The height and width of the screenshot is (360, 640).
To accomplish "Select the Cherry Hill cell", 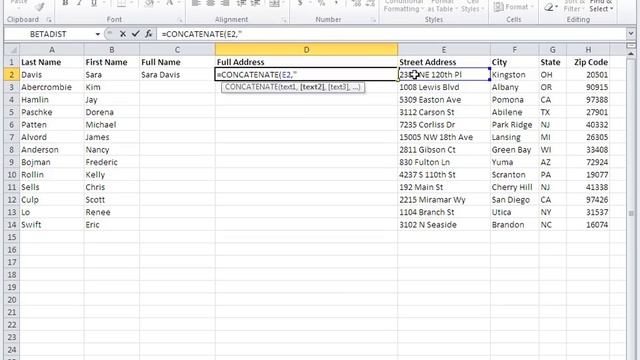I will pyautogui.click(x=514, y=187).
